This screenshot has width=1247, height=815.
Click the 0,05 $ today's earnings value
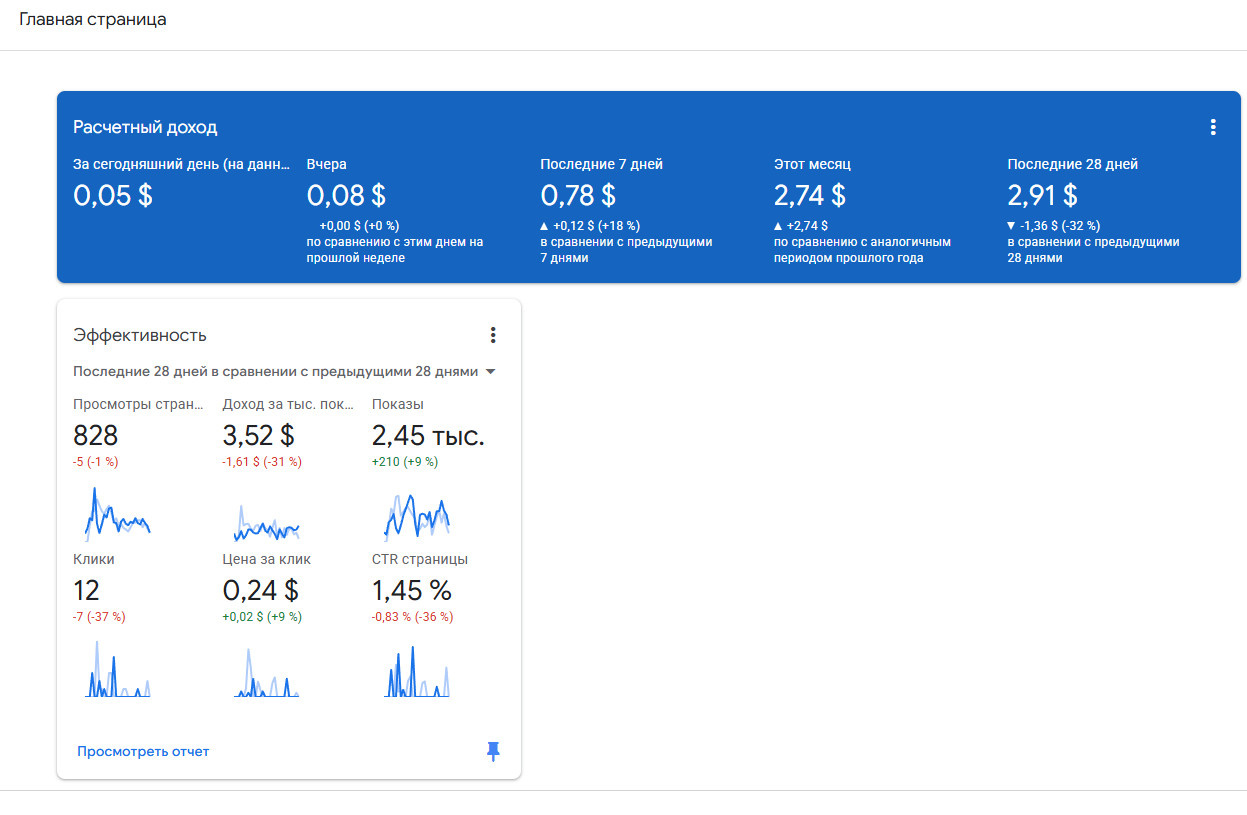(112, 195)
